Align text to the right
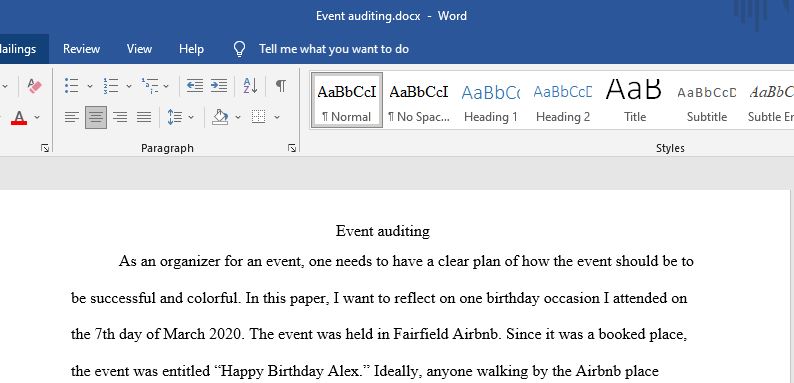 [x=120, y=118]
